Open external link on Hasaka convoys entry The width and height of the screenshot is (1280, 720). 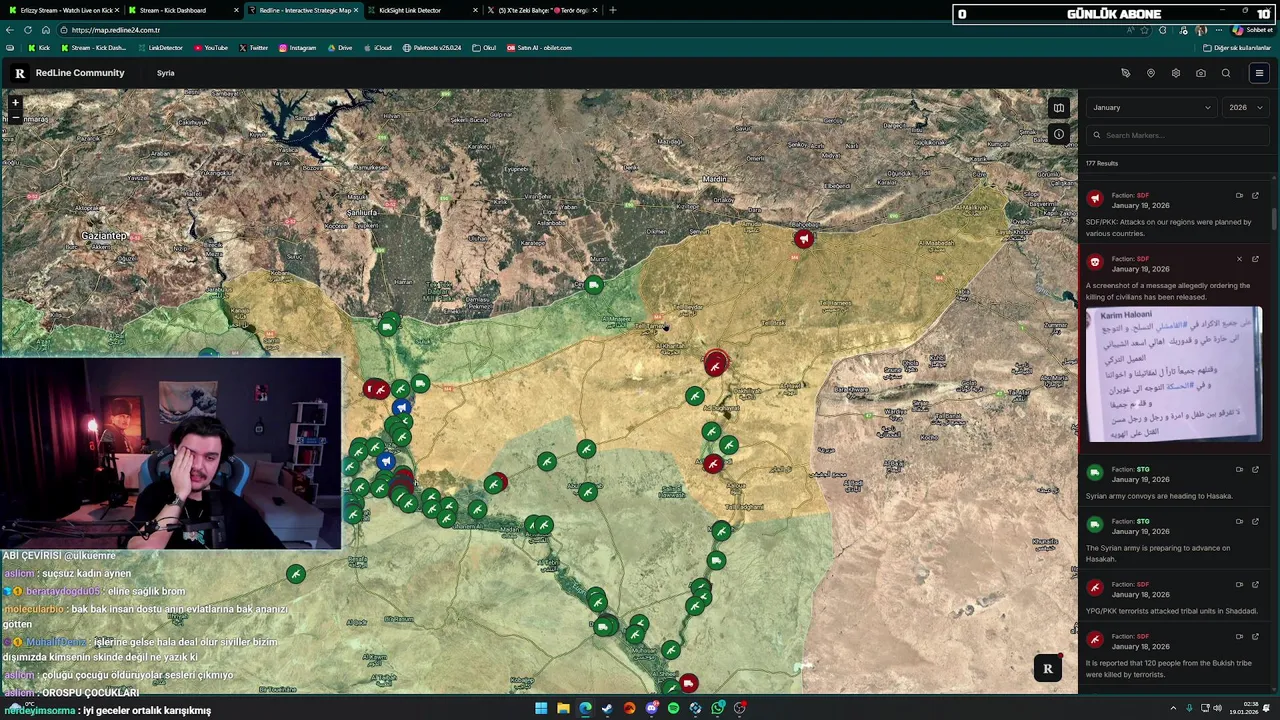(1255, 469)
